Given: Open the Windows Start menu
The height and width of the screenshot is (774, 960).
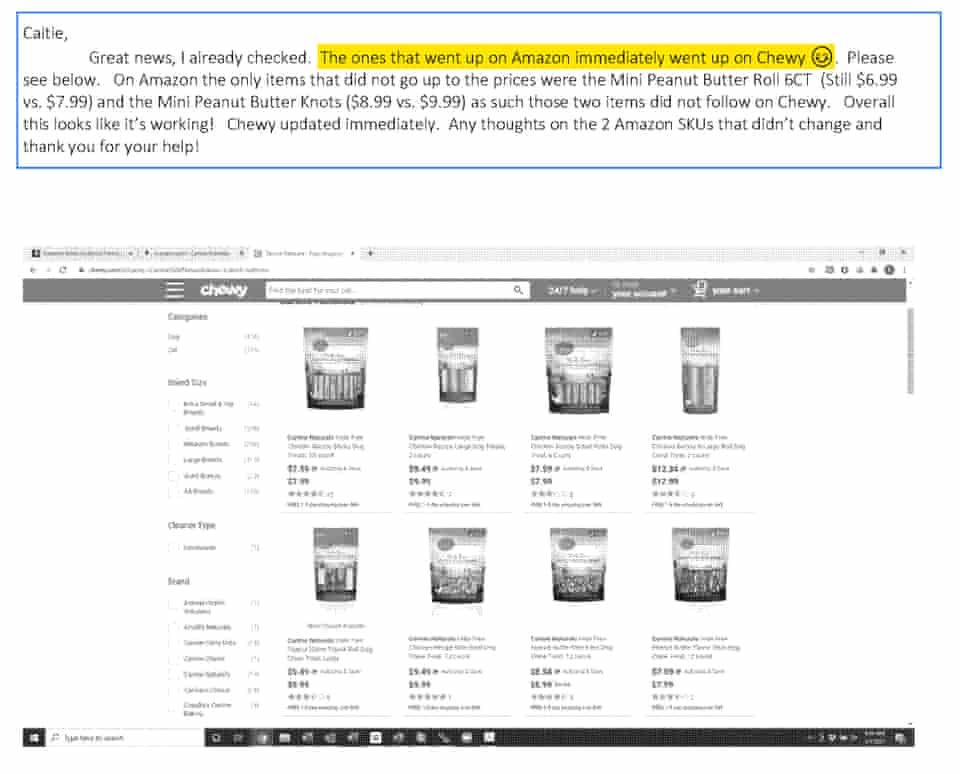Looking at the screenshot, I should point(34,738).
